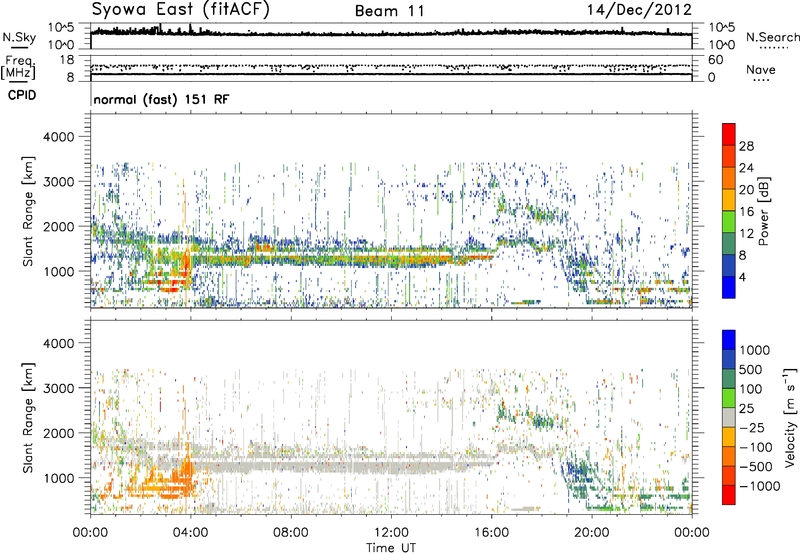
Task: Click the 'Velocity [m s-1]' colorbar title
Action: pyautogui.click(x=790, y=417)
